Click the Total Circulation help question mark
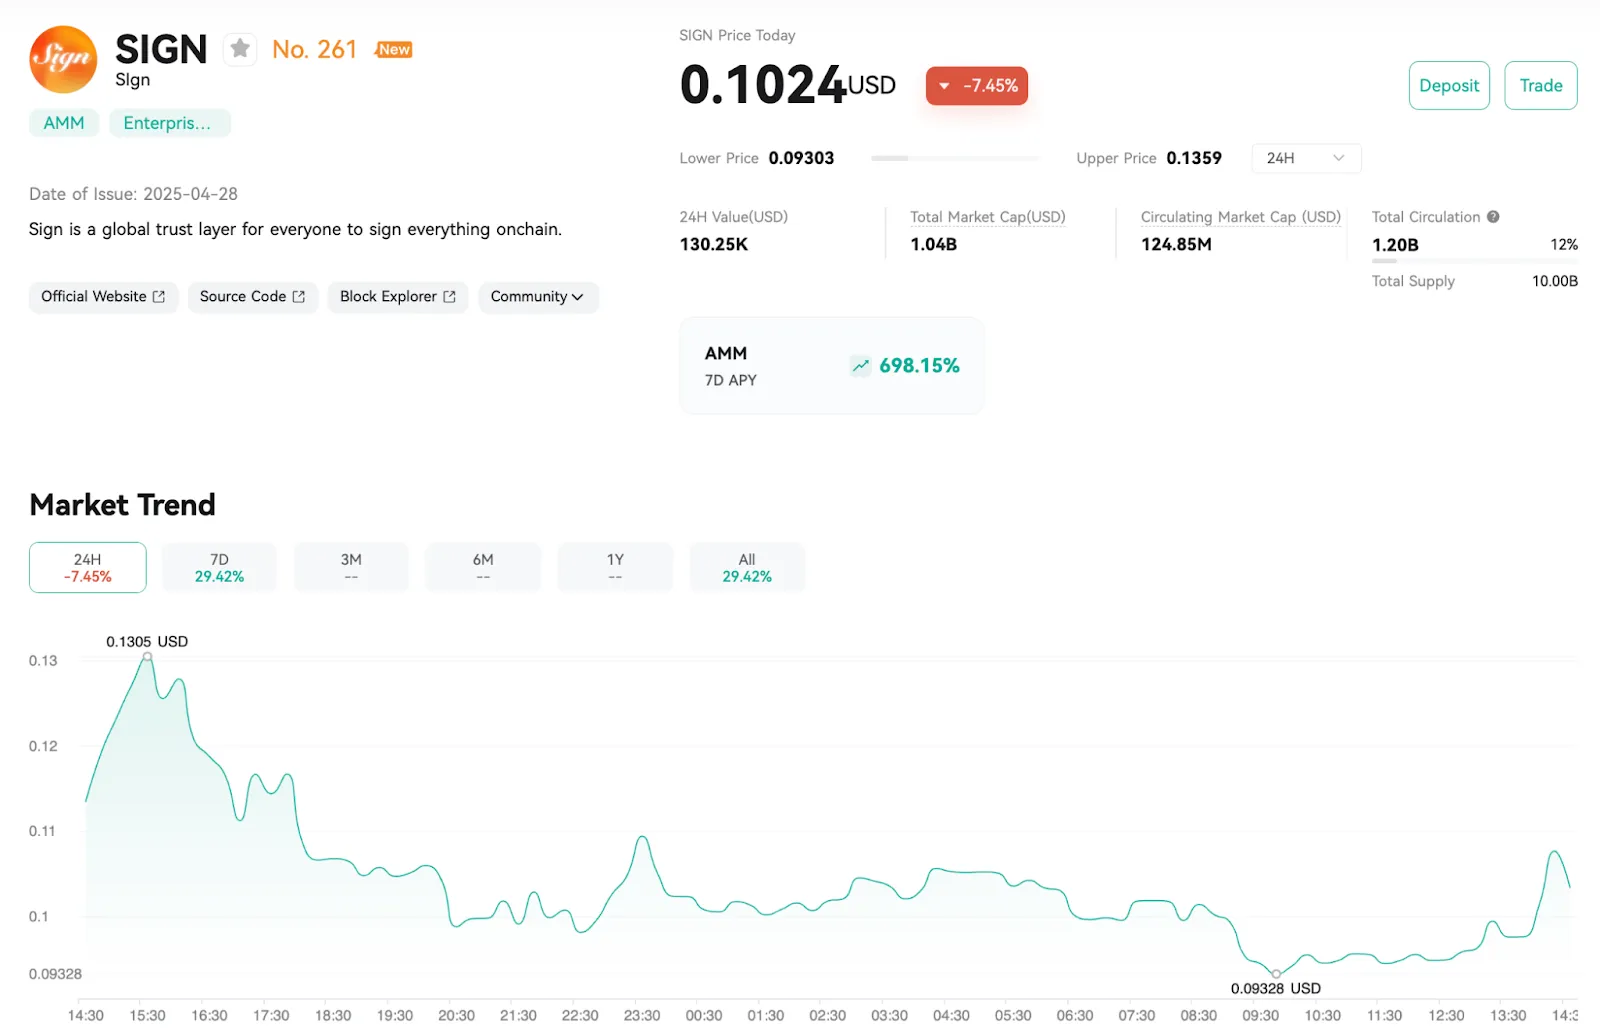This screenshot has height=1032, width=1600. (x=1493, y=216)
